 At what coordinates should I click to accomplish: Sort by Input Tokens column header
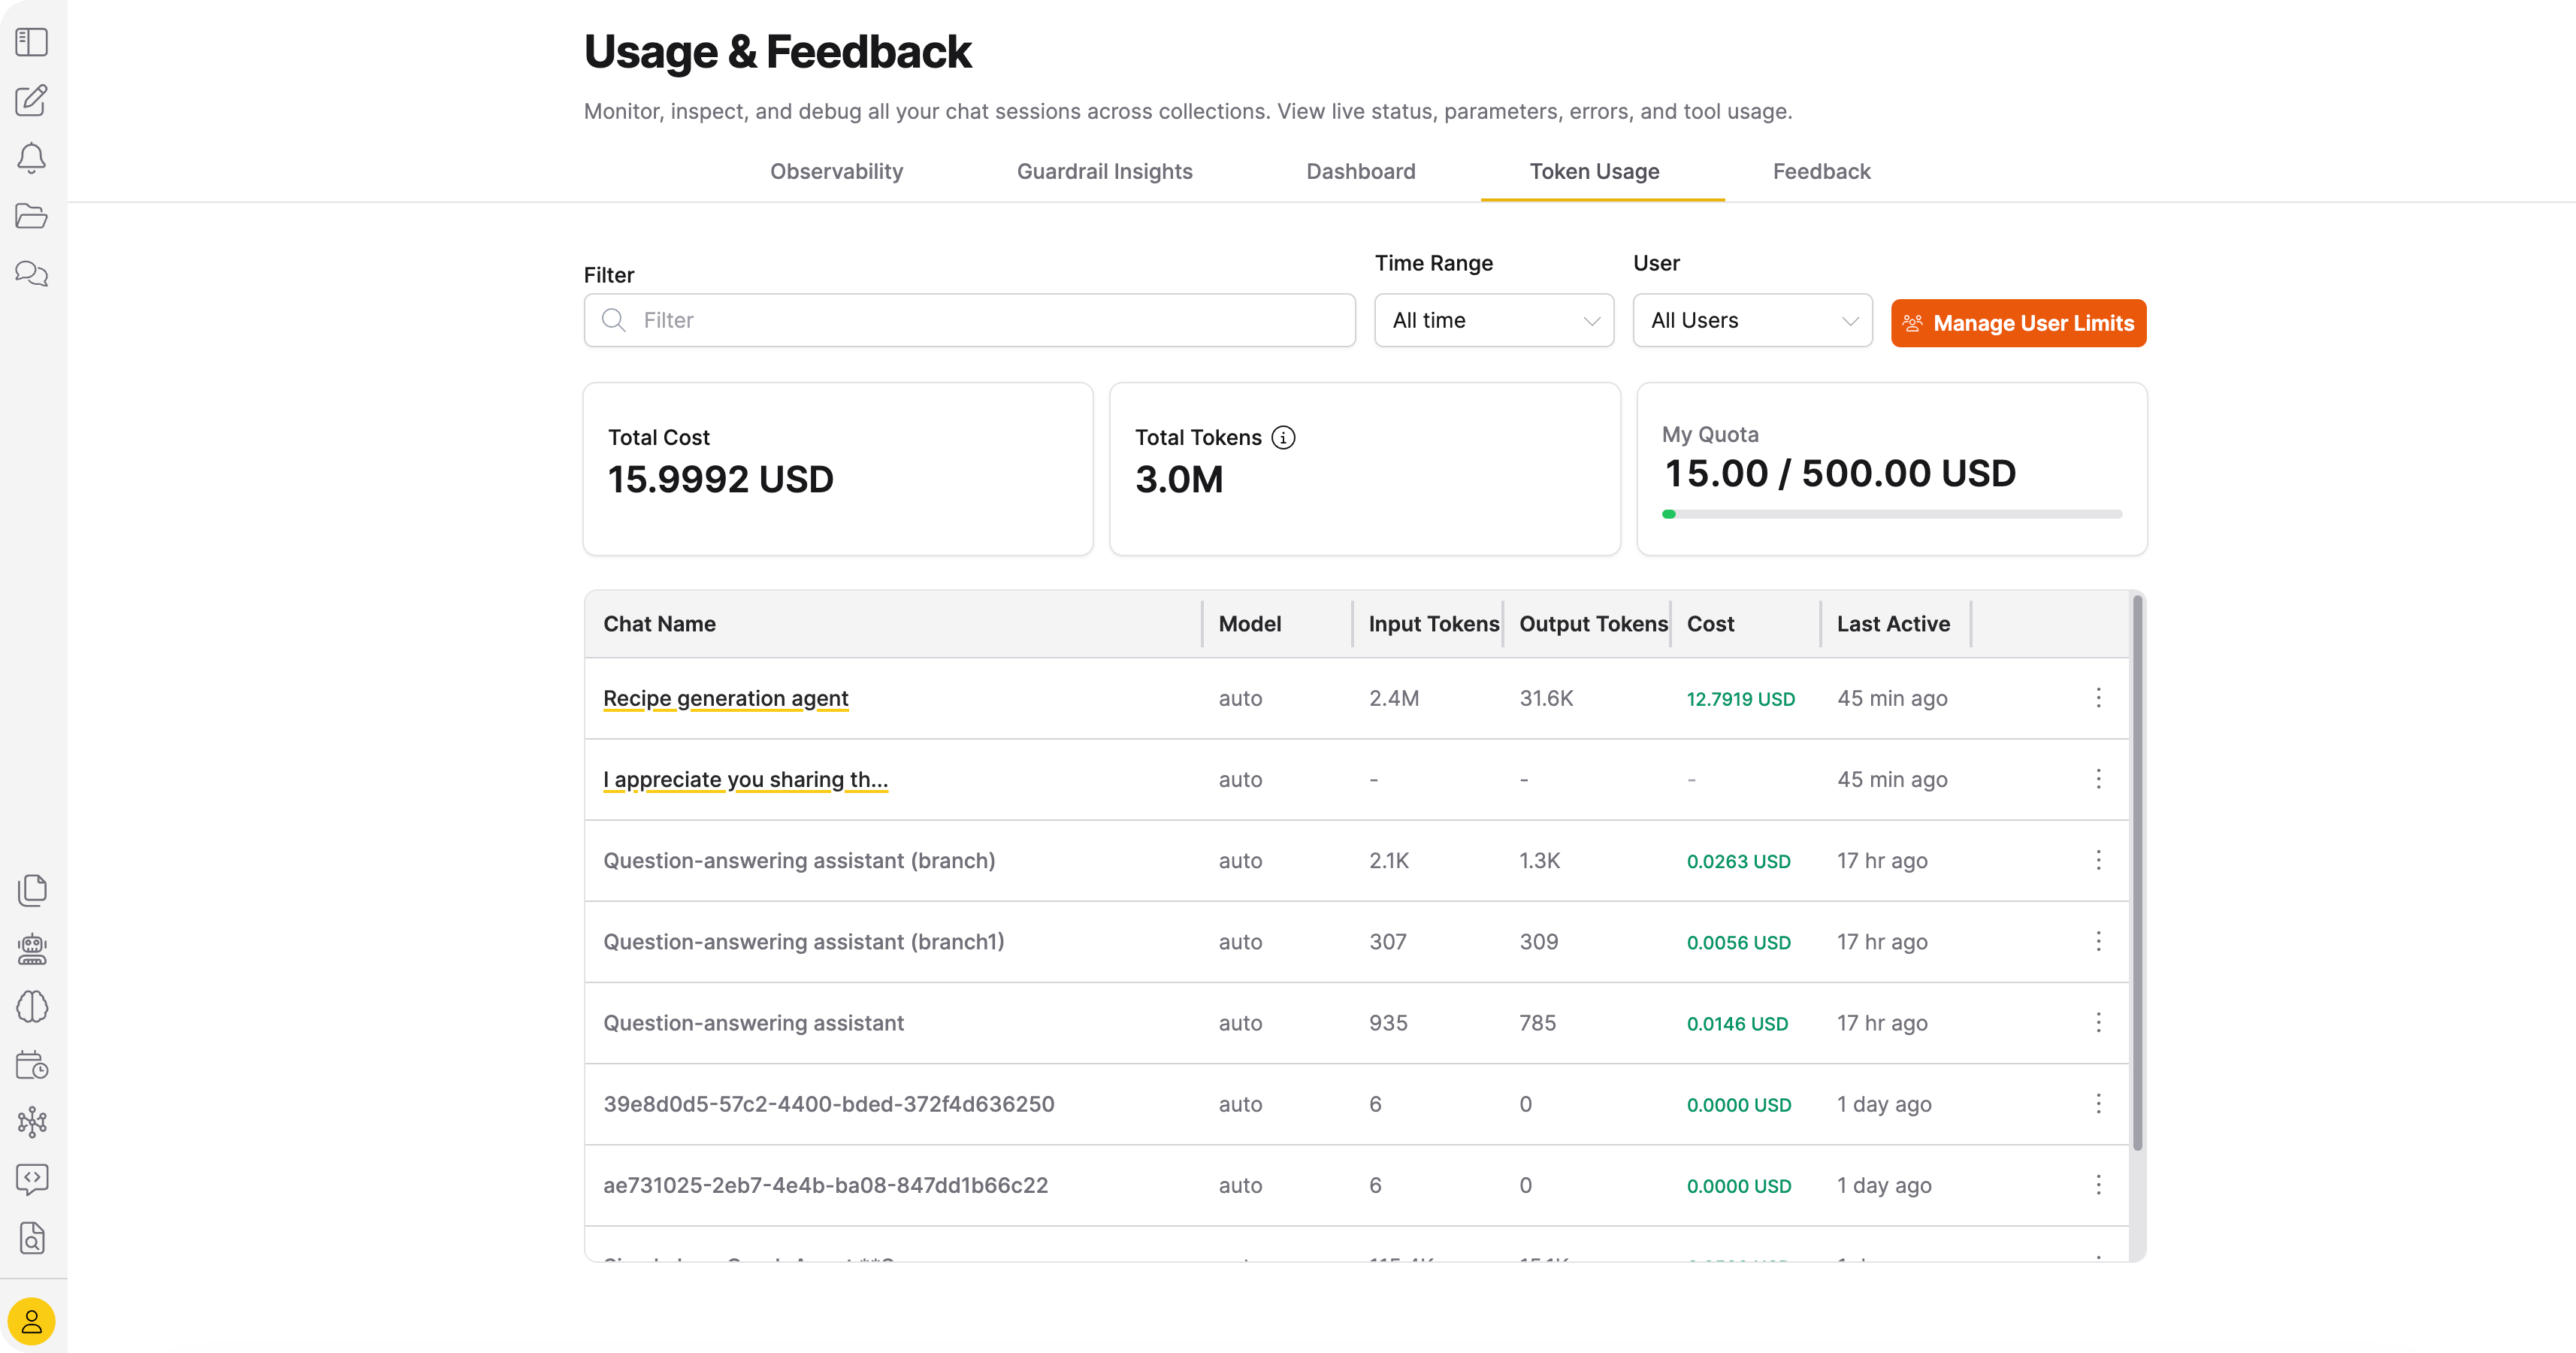coord(1433,623)
